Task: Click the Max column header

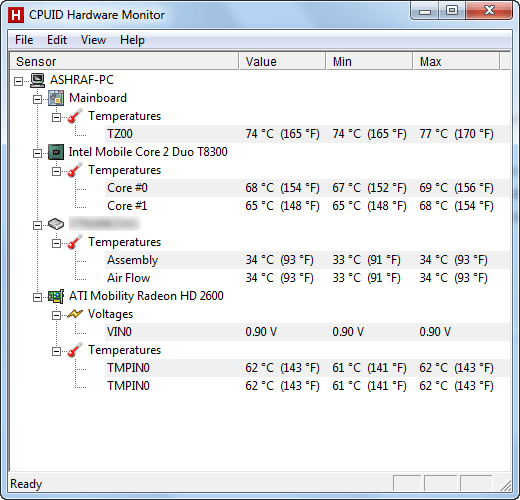Action: point(456,61)
